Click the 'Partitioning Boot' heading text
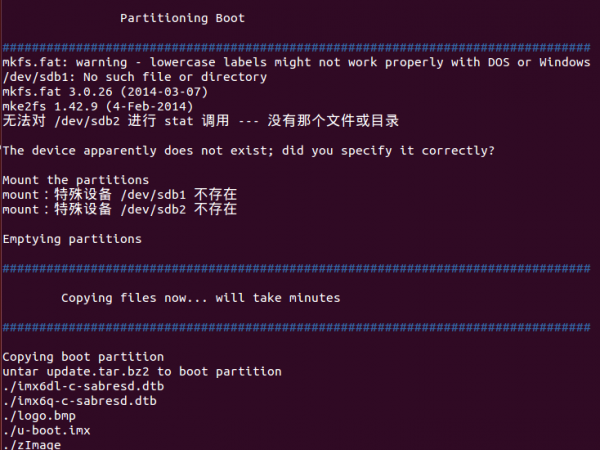Viewport: 600px width, 450px height. (x=182, y=18)
